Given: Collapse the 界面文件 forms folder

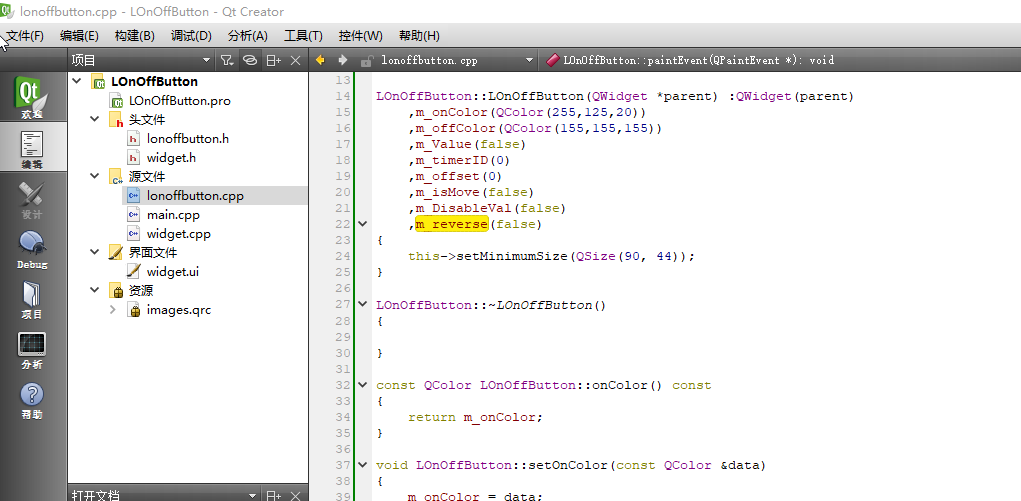Looking at the screenshot, I should pos(95,252).
